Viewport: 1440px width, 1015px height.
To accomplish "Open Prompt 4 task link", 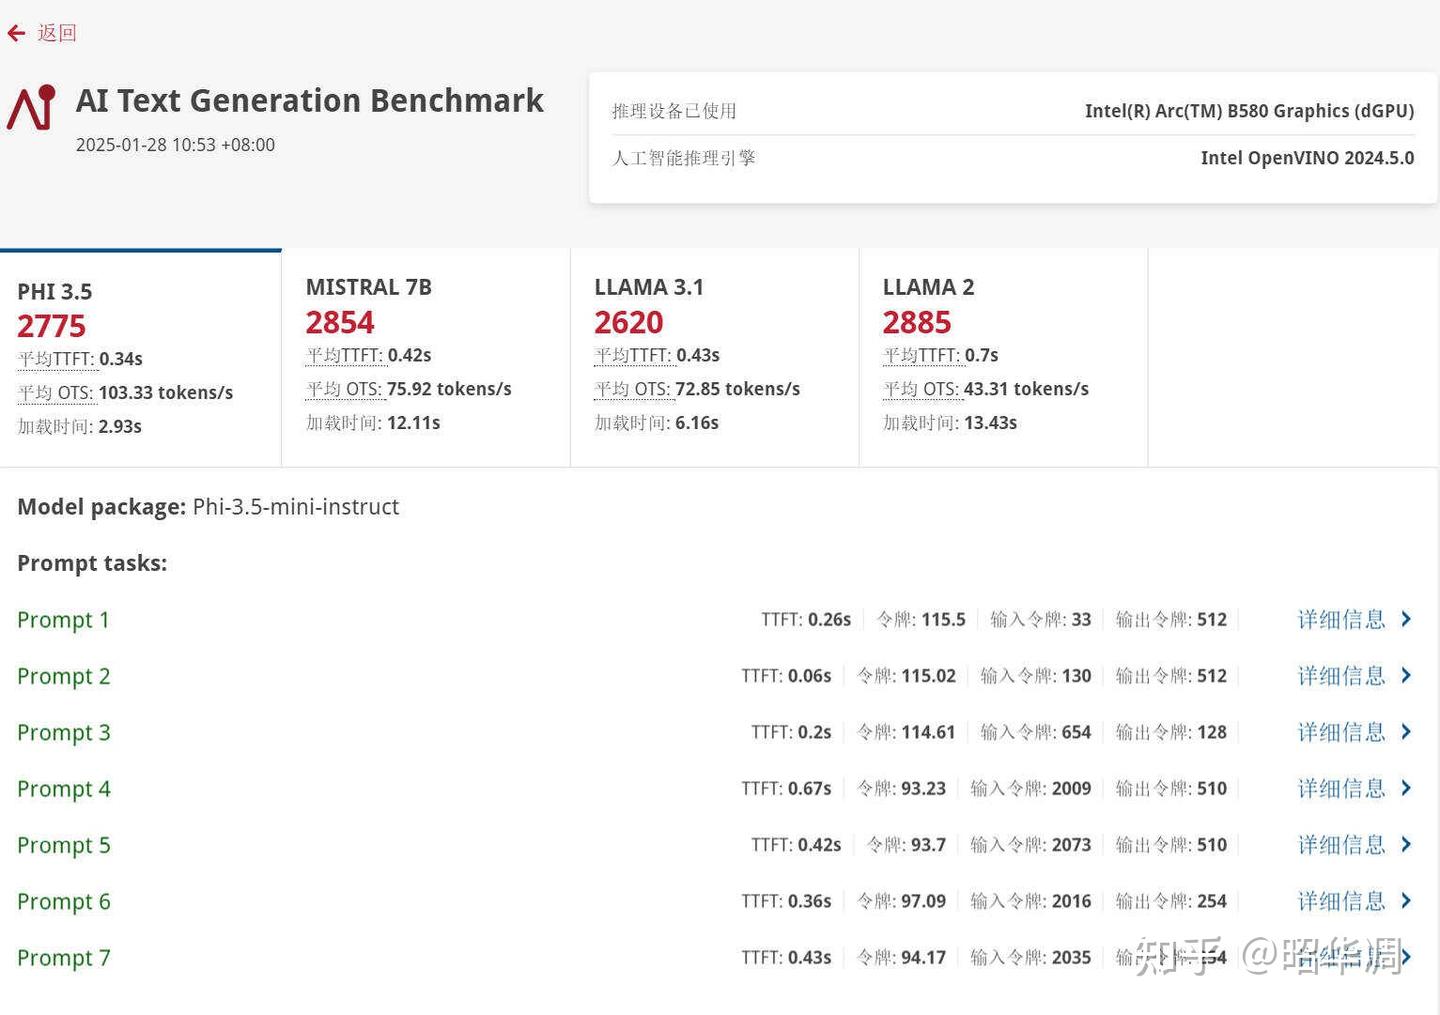I will coord(63,789).
